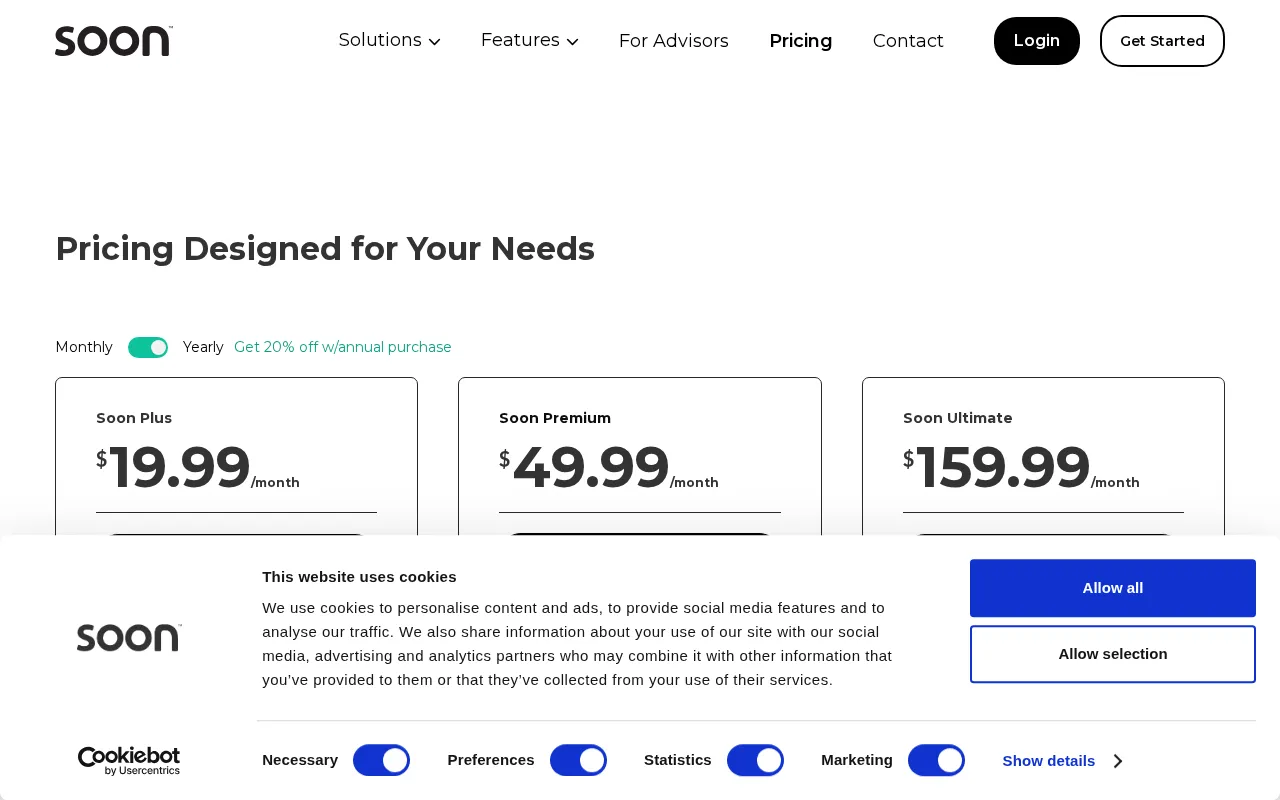This screenshot has width=1280, height=800.
Task: Click the Soon Premium plan title
Action: click(x=555, y=418)
